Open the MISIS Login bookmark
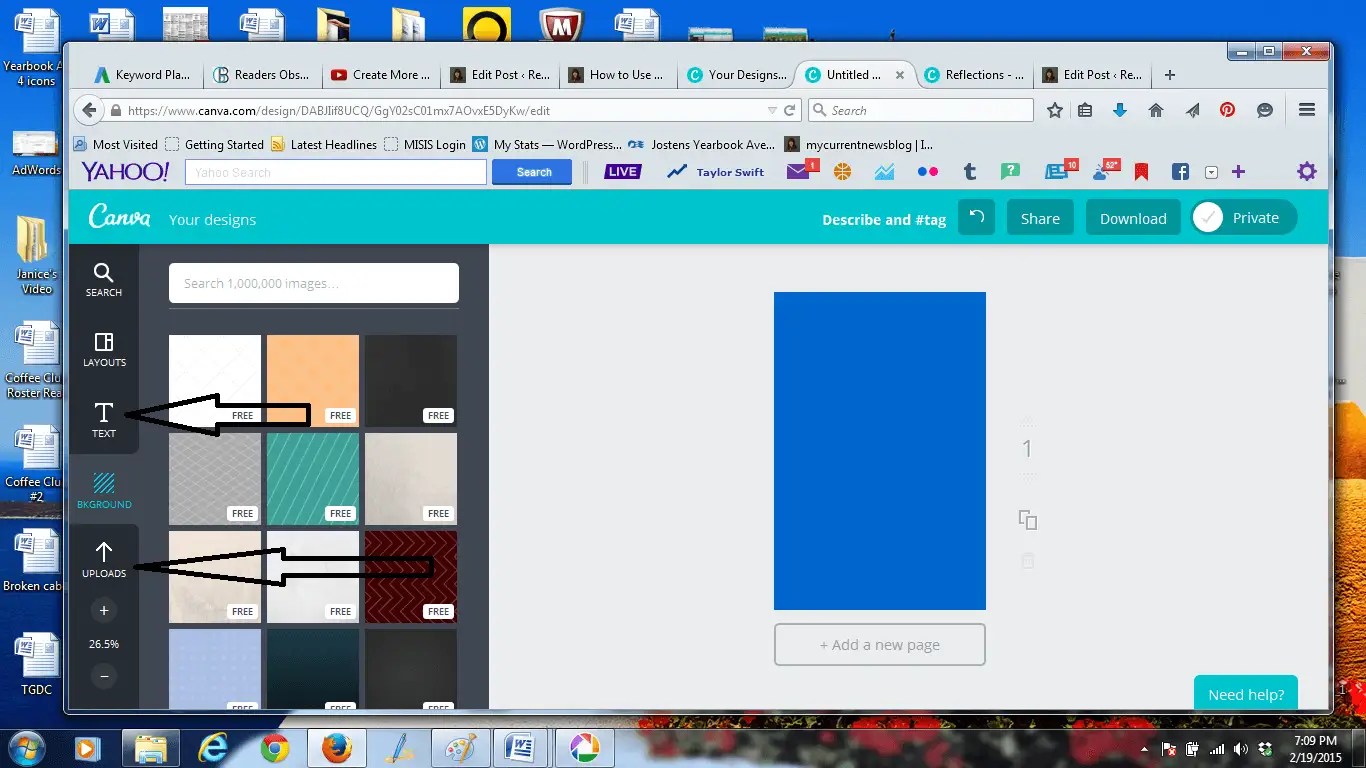The height and width of the screenshot is (768, 1366). point(425,144)
